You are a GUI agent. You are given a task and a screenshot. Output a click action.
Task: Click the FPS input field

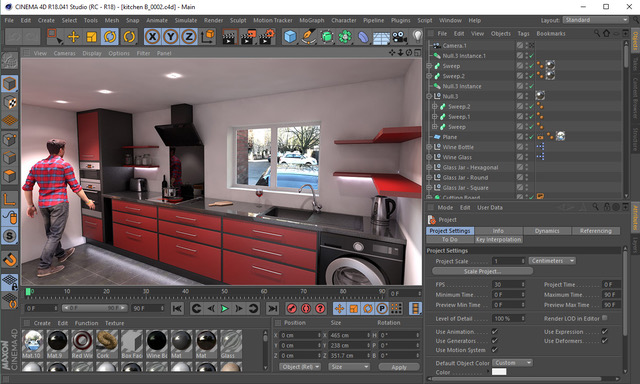(x=508, y=284)
